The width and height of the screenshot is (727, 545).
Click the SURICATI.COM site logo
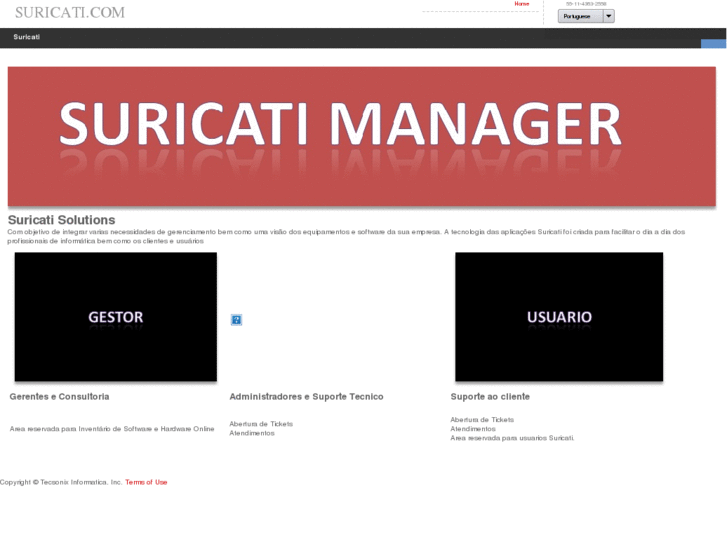[x=70, y=13]
